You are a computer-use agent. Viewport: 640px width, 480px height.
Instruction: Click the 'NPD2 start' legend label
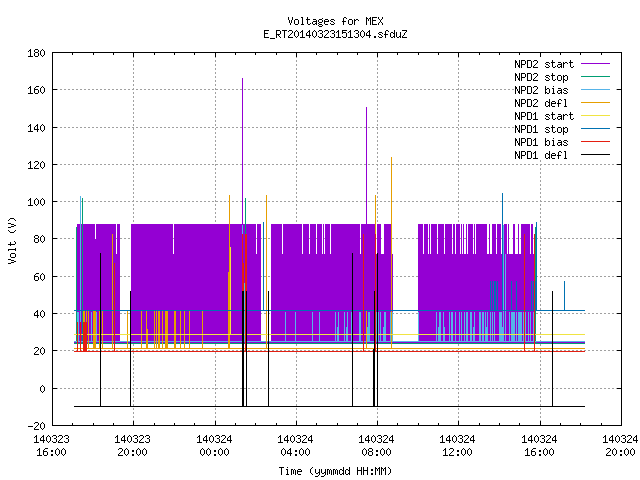point(544,64)
